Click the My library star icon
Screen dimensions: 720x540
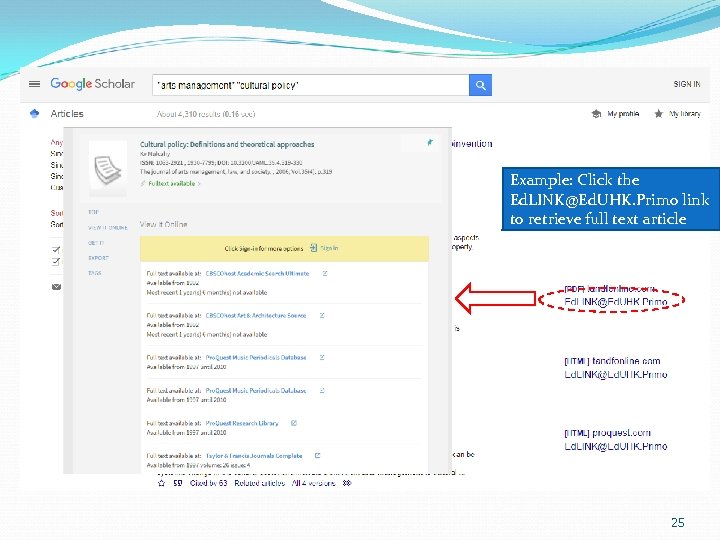[658, 113]
